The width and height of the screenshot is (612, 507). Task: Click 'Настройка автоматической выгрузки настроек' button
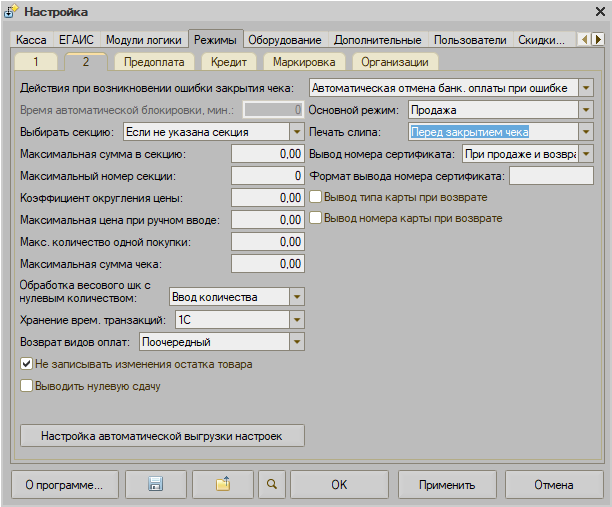(162, 436)
